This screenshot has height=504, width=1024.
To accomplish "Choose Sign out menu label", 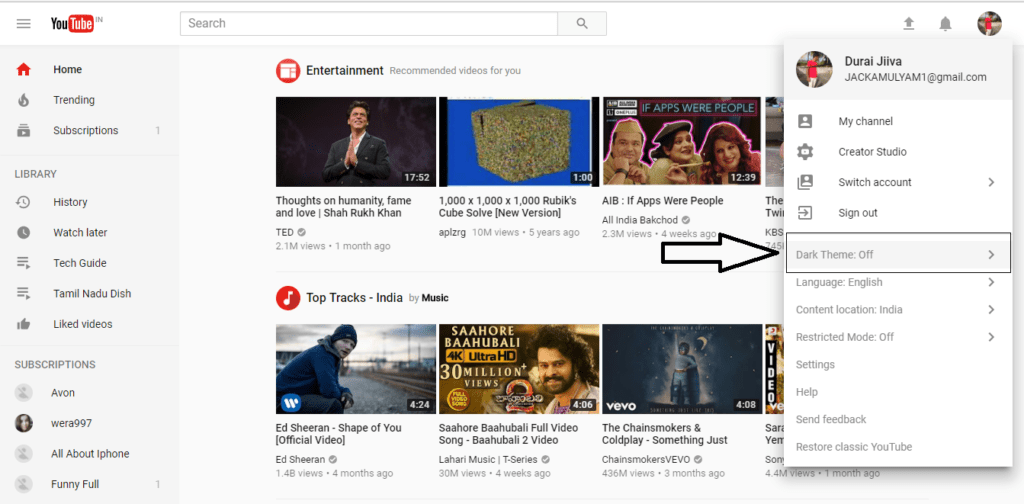I will 858,213.
